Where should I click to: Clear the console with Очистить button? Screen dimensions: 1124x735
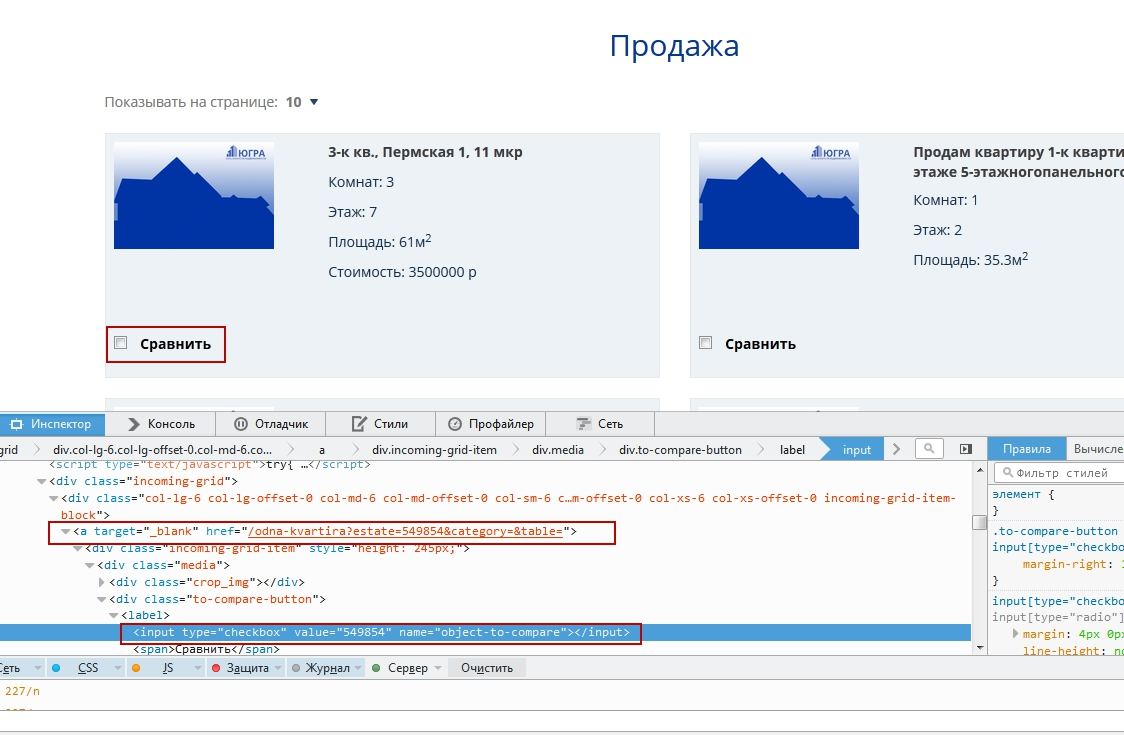(487, 668)
